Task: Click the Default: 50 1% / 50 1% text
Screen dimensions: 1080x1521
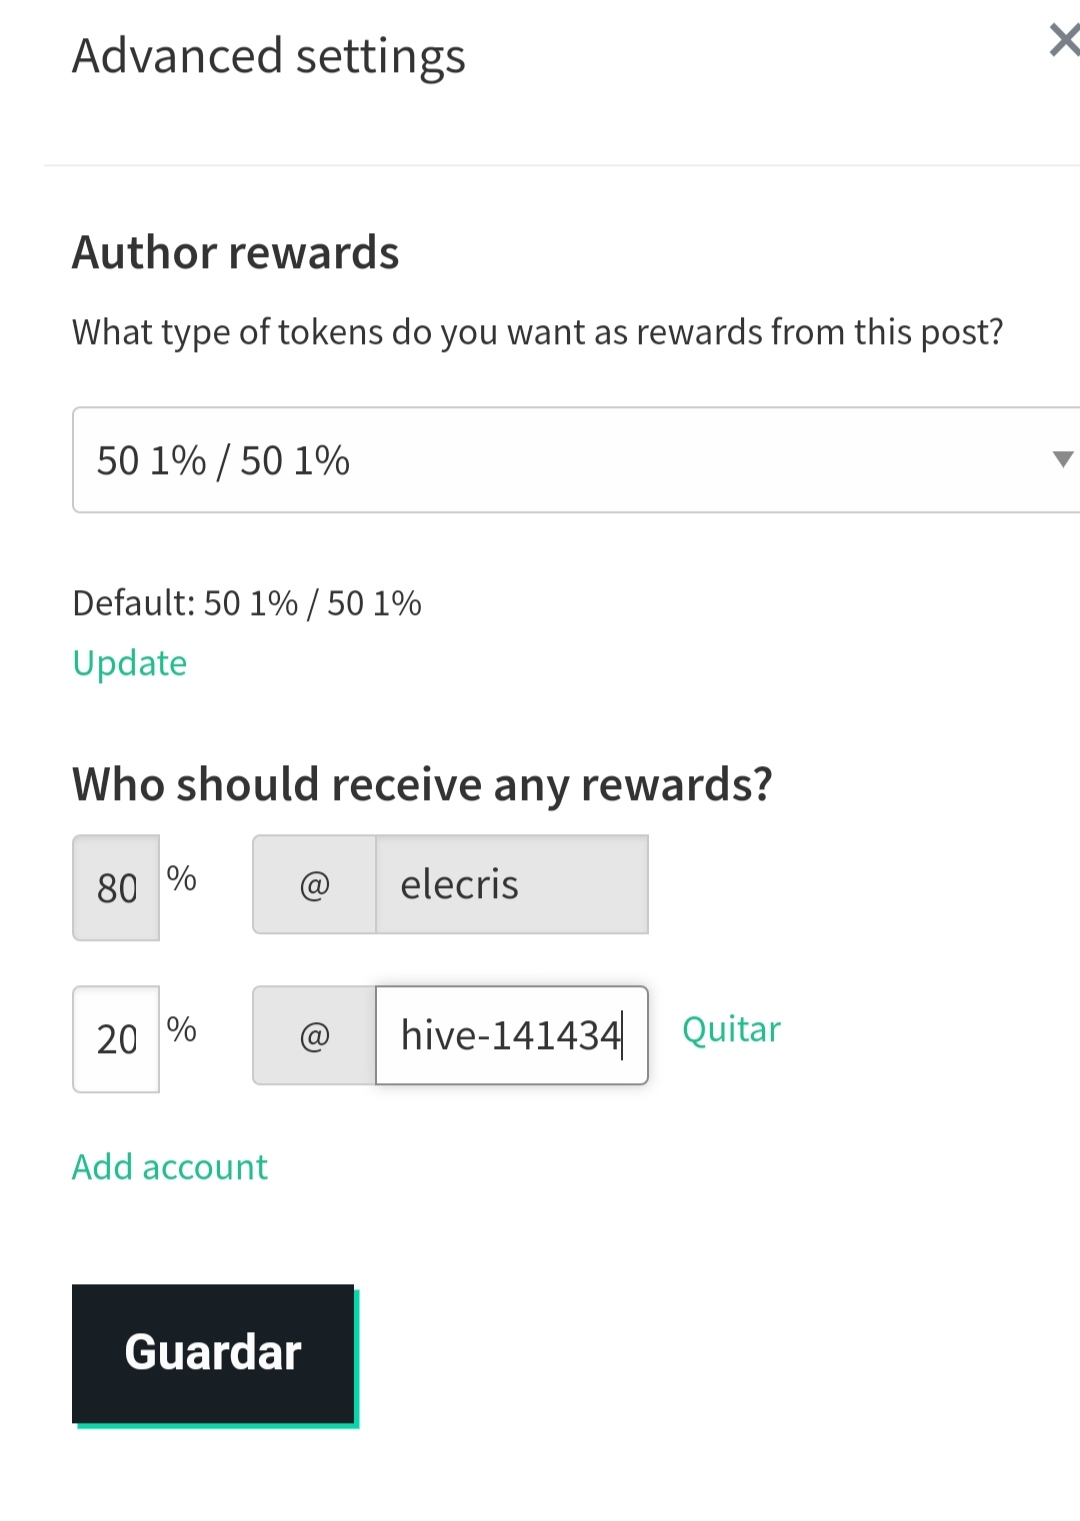Action: tap(247, 603)
